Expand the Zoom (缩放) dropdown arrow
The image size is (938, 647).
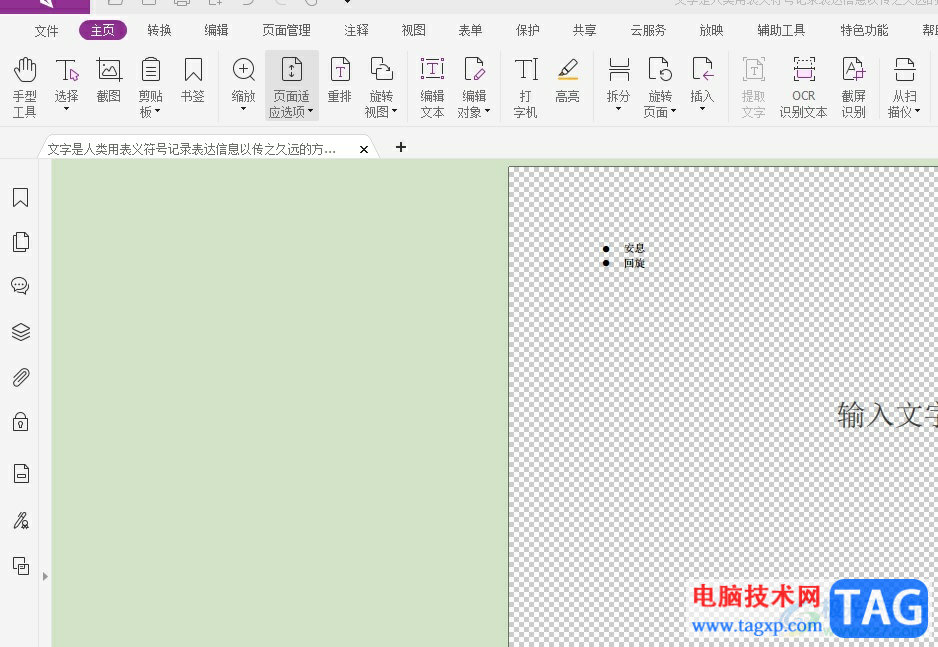point(243,109)
